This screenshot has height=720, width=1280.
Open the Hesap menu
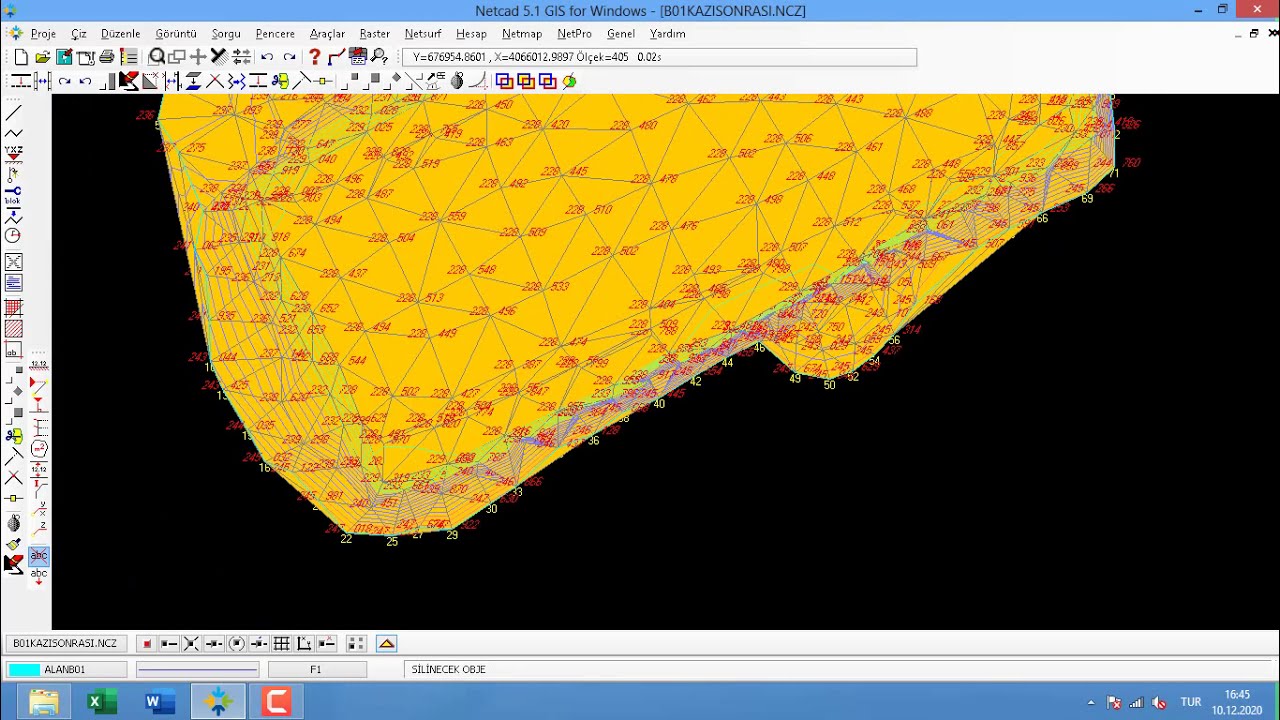pyautogui.click(x=471, y=34)
